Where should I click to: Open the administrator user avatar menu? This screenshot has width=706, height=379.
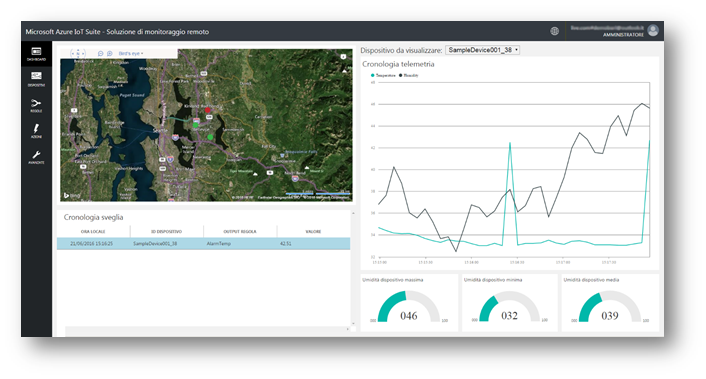pyautogui.click(x=653, y=31)
